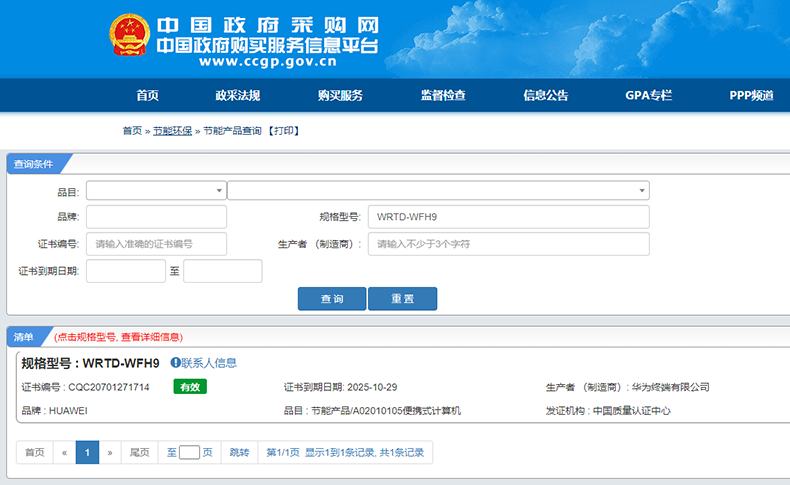Click the certificate expiry start date field
Screen dimensions: 790x485
[125, 271]
